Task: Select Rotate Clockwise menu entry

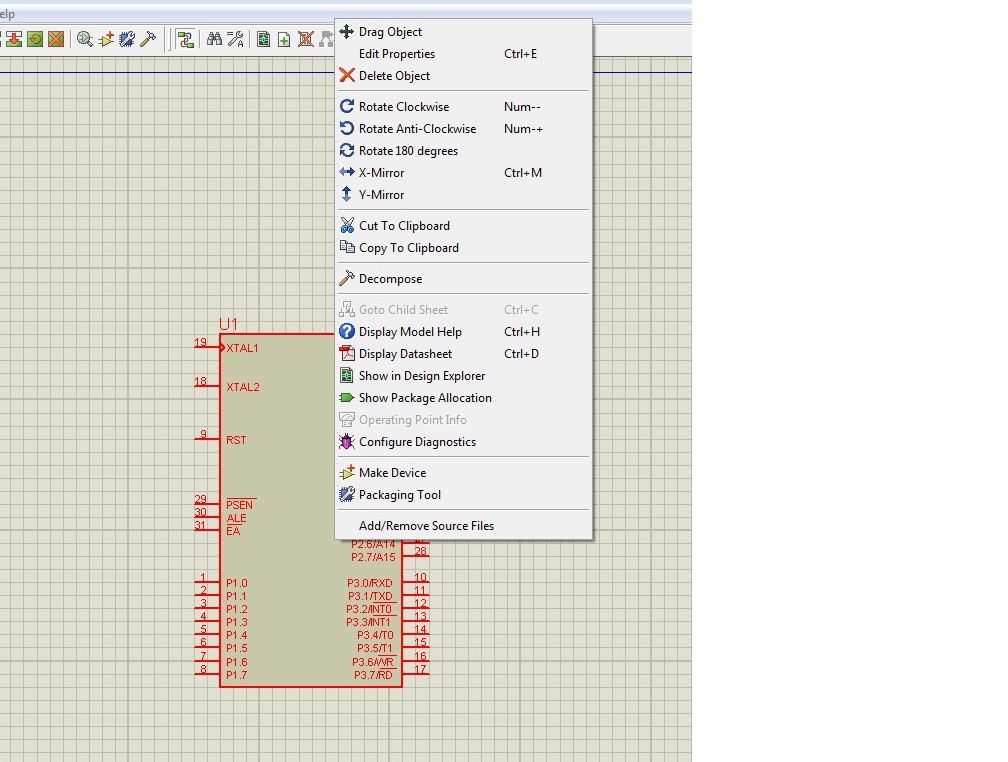Action: point(404,107)
